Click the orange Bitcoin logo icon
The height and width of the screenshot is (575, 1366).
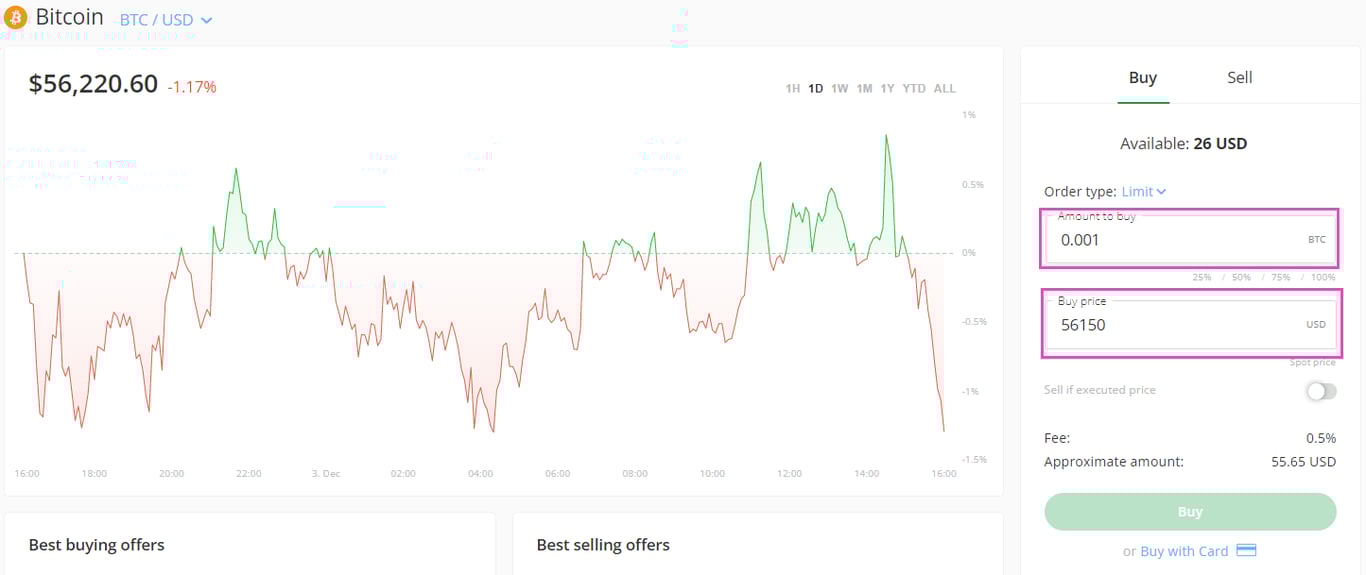tap(16, 17)
